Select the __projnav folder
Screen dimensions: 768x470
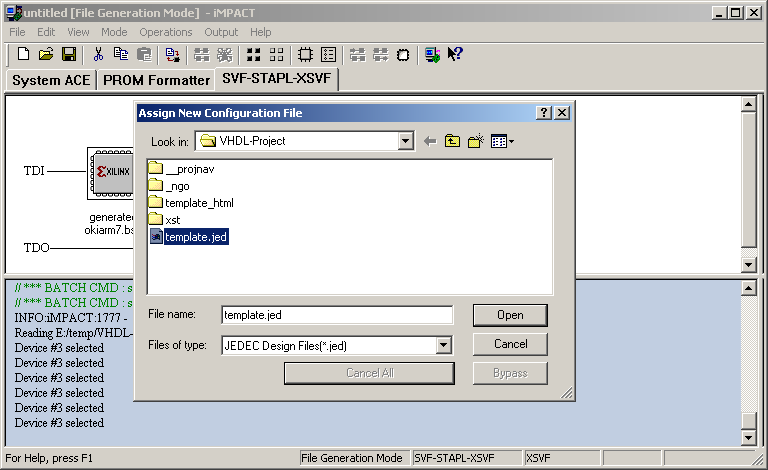pos(181,169)
